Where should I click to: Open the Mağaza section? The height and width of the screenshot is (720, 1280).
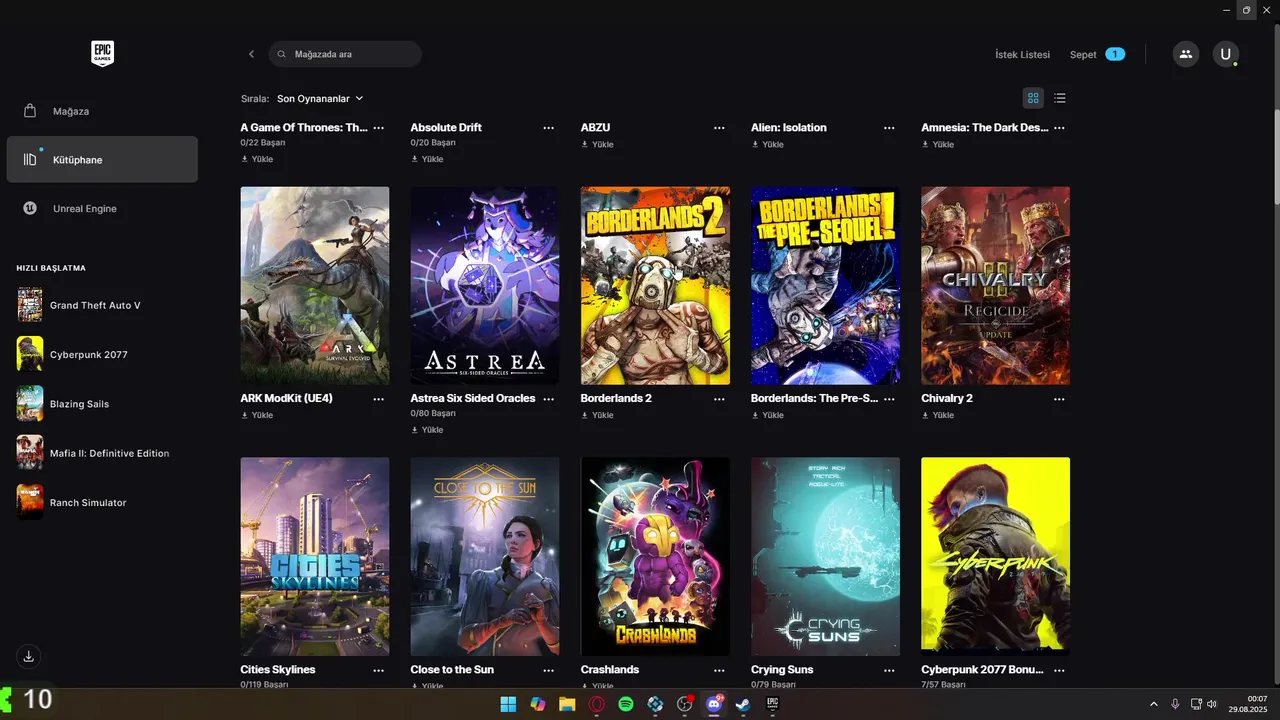point(102,111)
